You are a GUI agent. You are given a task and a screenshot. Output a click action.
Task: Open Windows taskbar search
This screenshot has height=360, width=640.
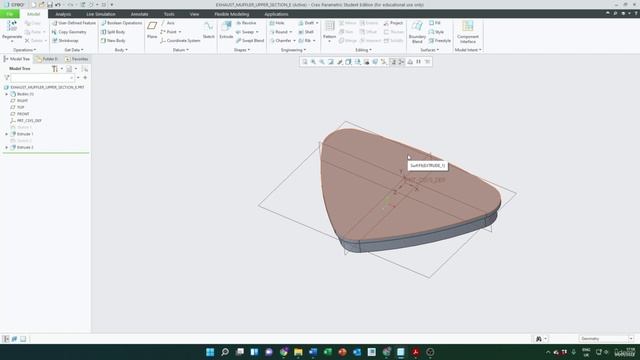(x=225, y=352)
